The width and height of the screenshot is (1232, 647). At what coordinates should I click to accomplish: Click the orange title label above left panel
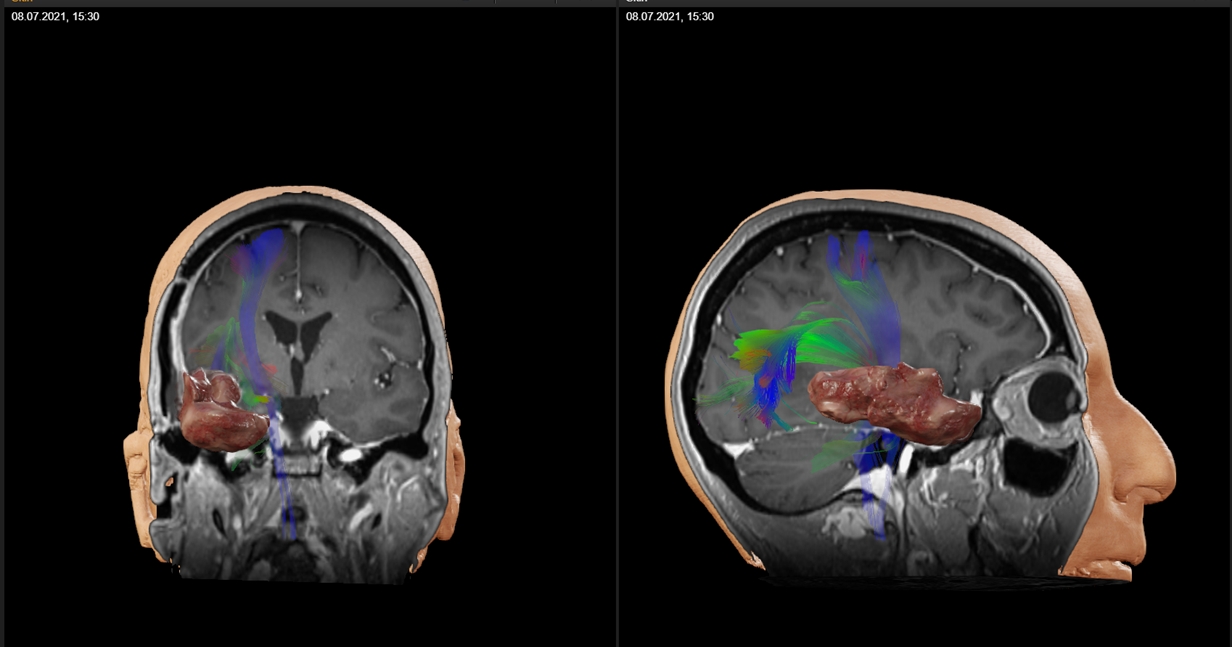[x=22, y=3]
